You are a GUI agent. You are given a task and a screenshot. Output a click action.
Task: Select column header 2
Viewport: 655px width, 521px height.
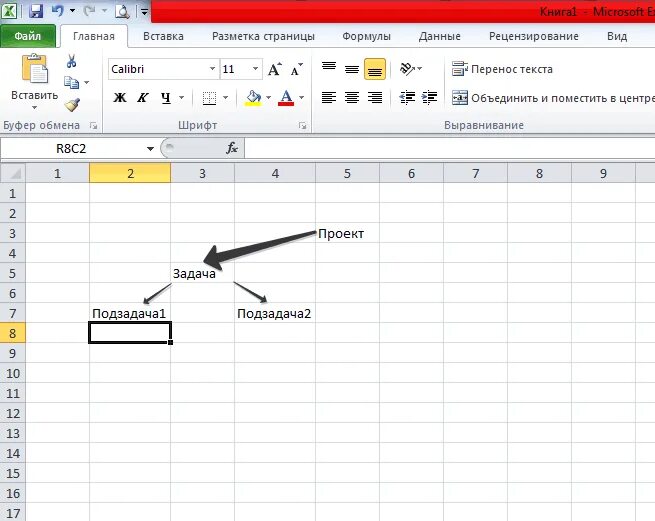tap(130, 173)
